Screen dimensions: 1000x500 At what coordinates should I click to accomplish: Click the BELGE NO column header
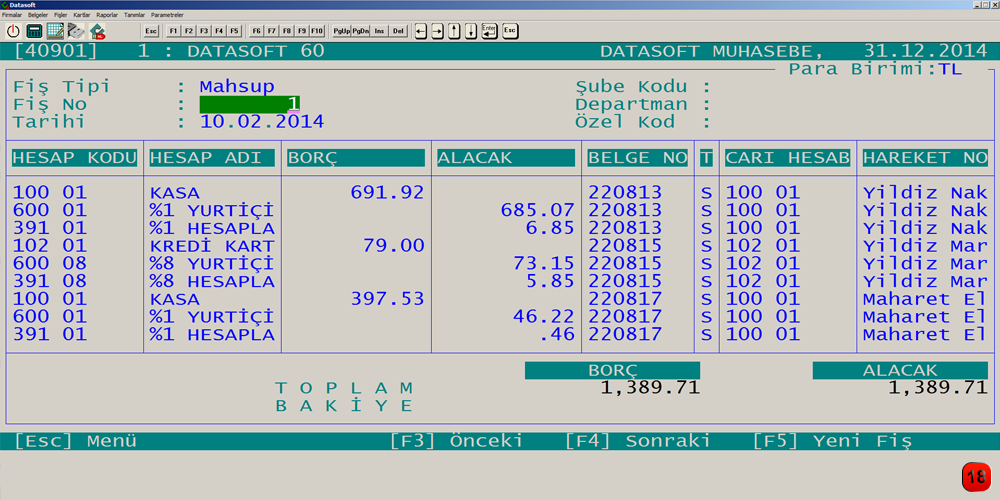(638, 158)
